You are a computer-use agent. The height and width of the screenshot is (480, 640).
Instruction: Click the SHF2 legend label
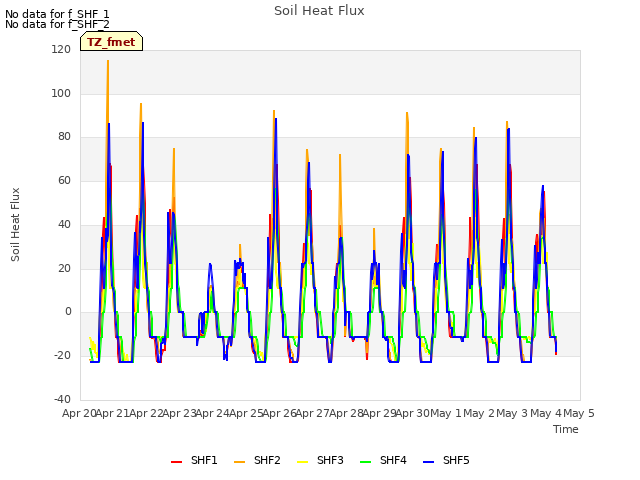point(267,460)
